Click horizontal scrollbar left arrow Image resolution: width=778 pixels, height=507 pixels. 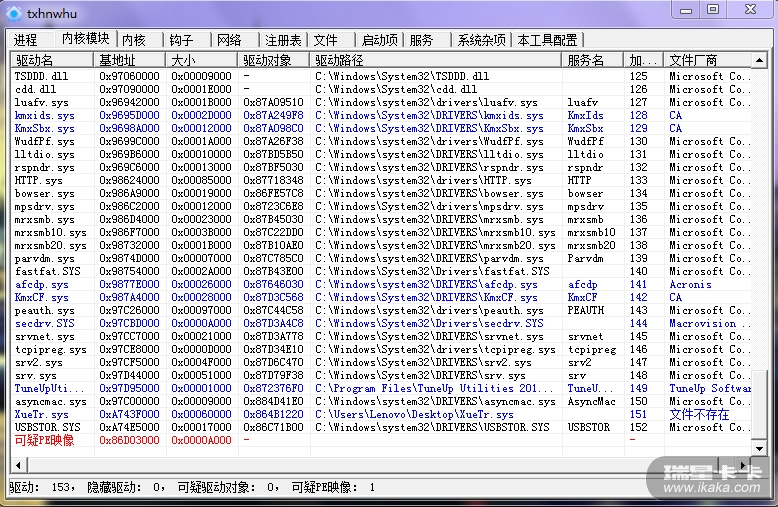[x=18, y=465]
